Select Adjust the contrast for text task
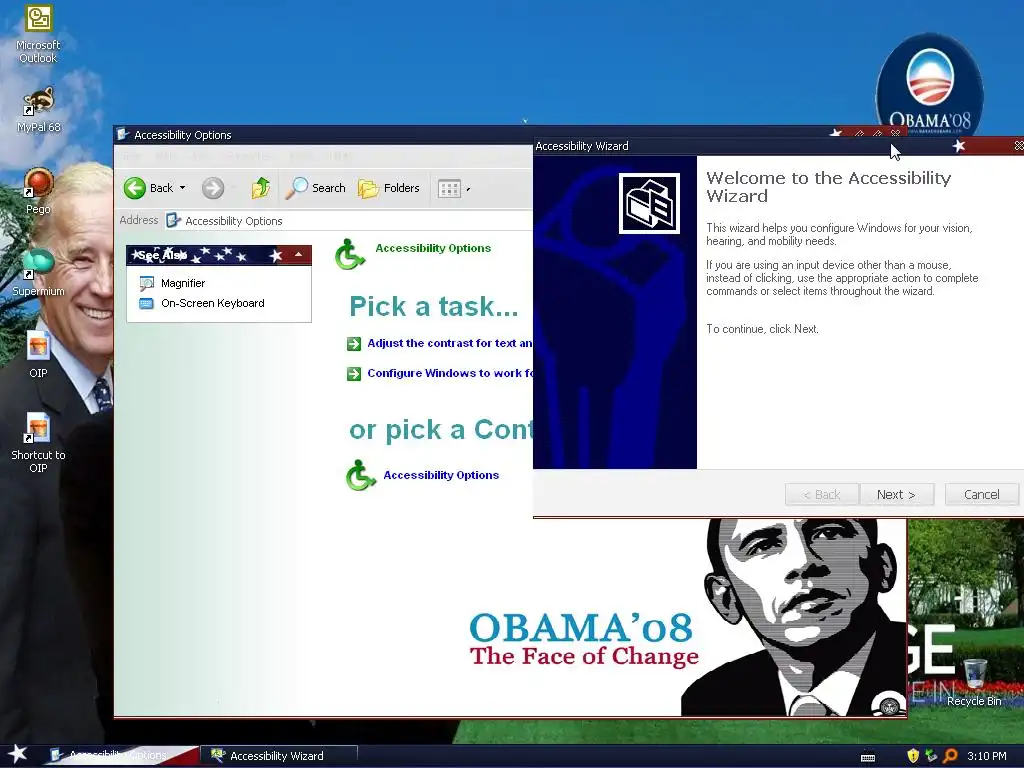Image resolution: width=1024 pixels, height=768 pixels. 449,343
